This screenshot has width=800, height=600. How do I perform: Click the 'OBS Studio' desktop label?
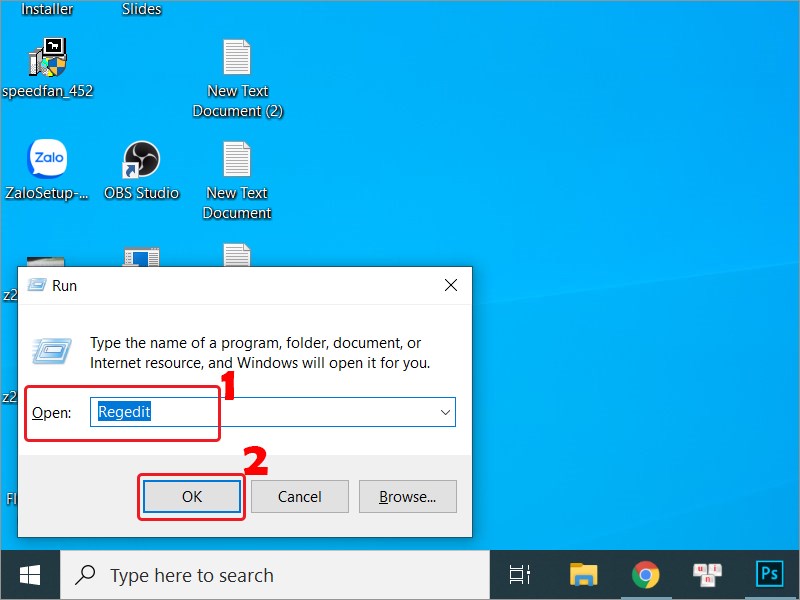click(141, 193)
